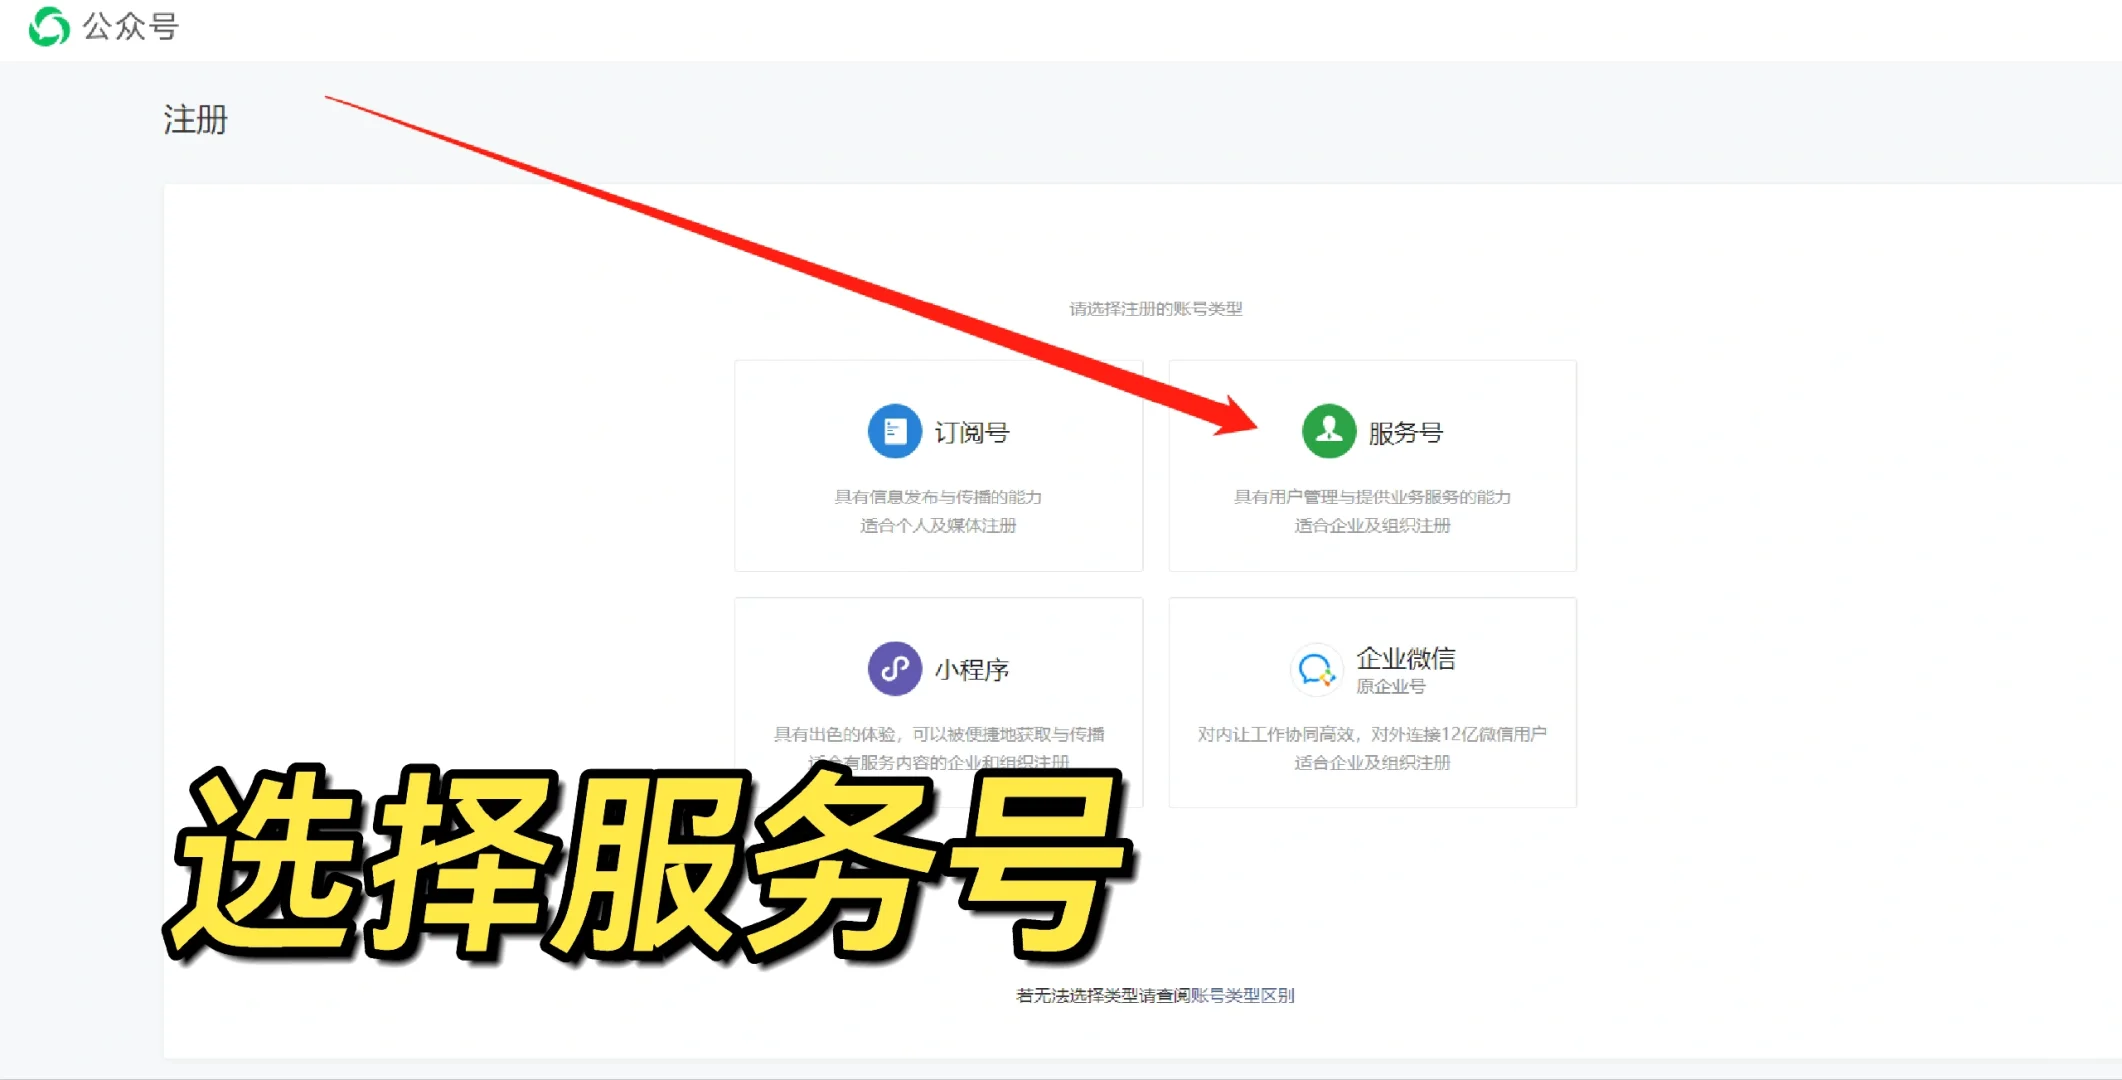Click the green 服务号 person icon

[x=1328, y=431]
